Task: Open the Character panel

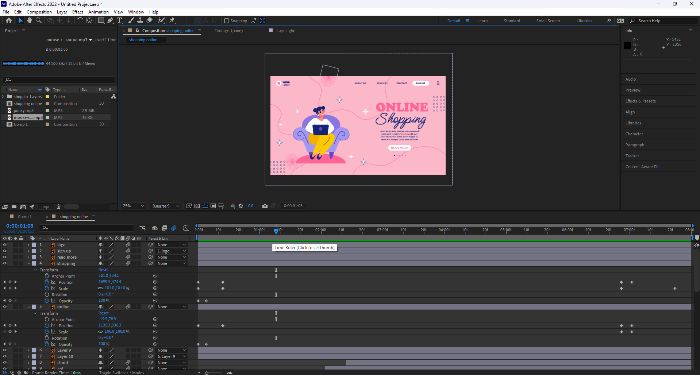Action: [x=634, y=133]
